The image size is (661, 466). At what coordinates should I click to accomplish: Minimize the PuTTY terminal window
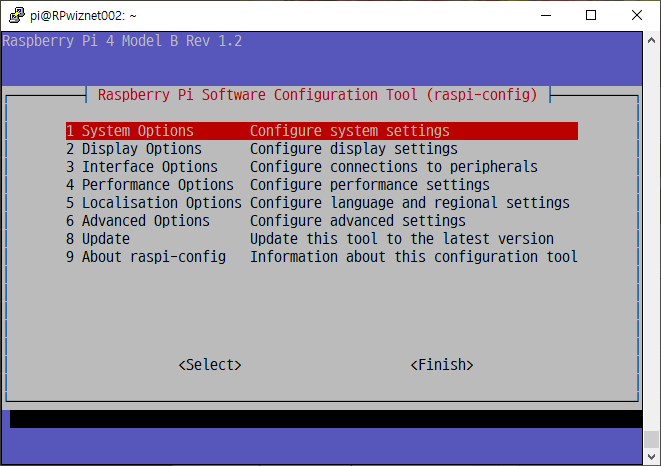546,16
